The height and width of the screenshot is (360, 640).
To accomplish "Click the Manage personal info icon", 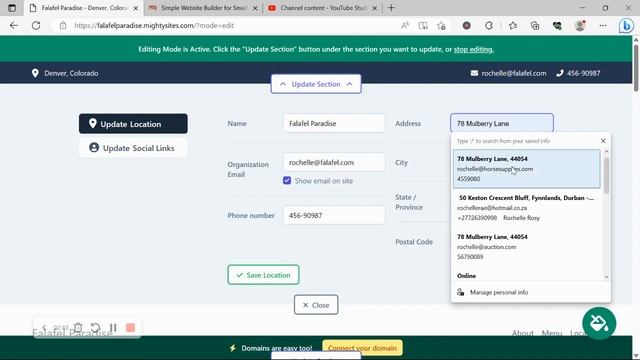I will [x=460, y=292].
